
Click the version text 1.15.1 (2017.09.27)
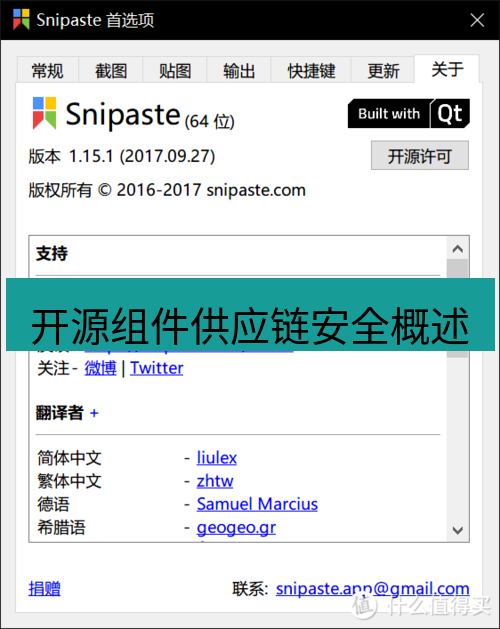pyautogui.click(x=142, y=156)
